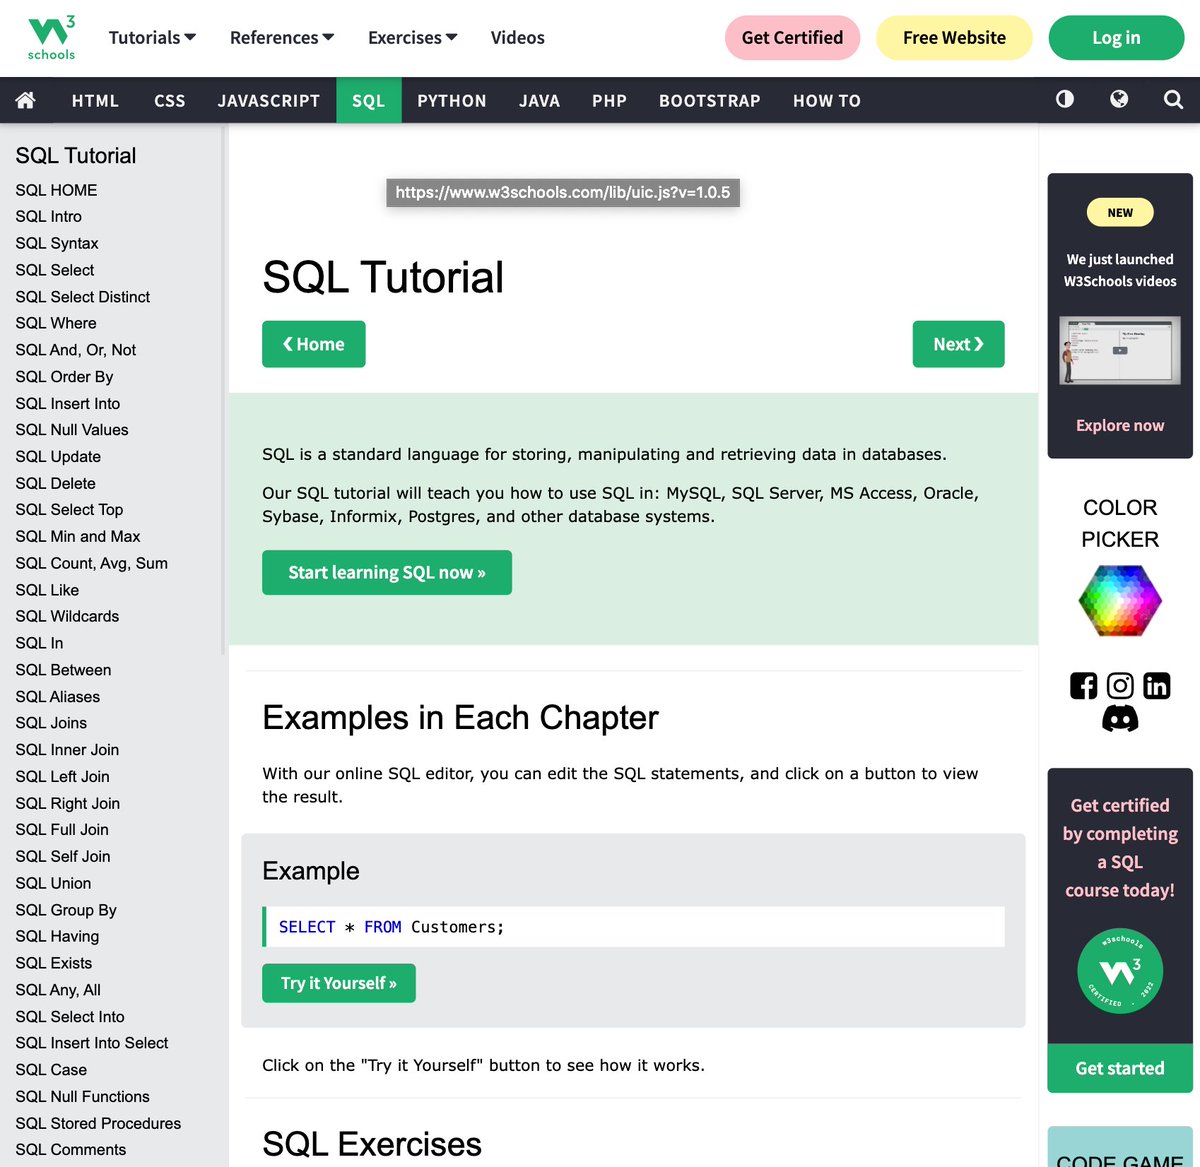This screenshot has height=1167, width=1200.
Task: Expand the Exercises dropdown
Action: tap(413, 38)
